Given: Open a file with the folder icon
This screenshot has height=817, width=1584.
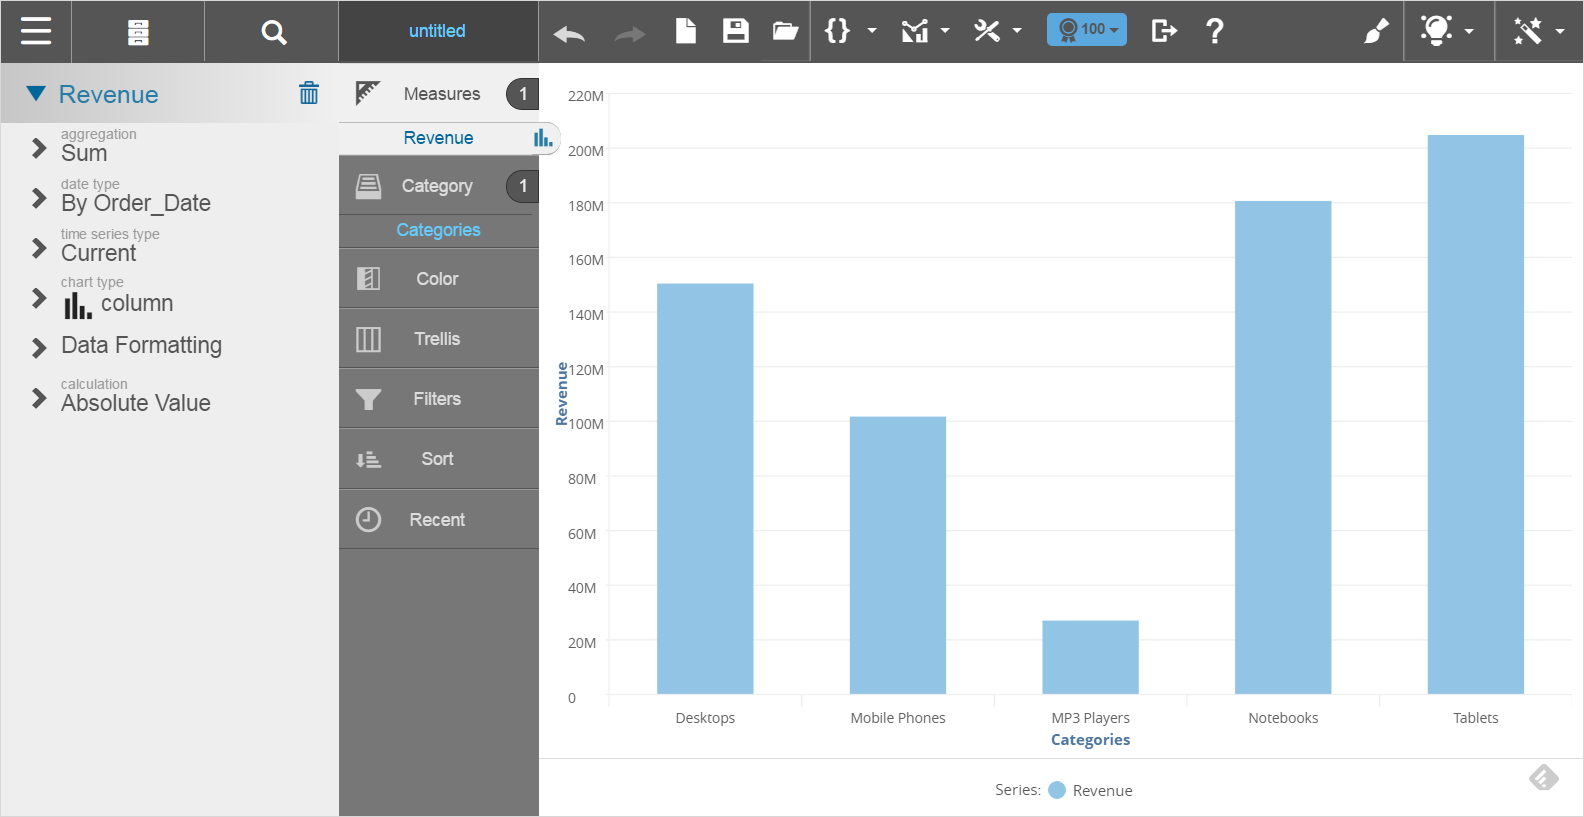Looking at the screenshot, I should (x=785, y=31).
